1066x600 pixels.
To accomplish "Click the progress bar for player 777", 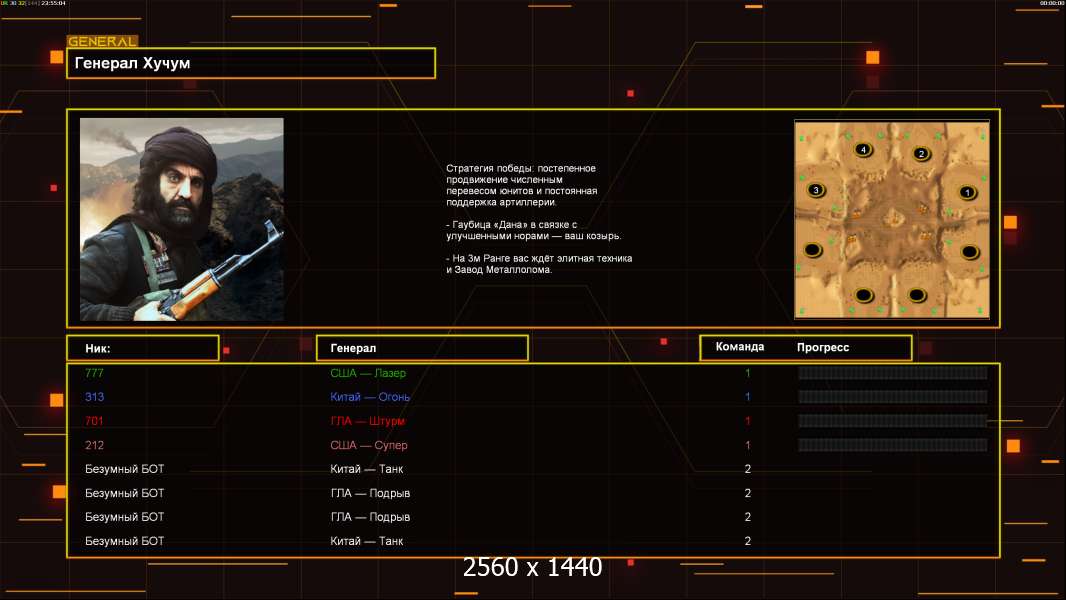I will 892,373.
